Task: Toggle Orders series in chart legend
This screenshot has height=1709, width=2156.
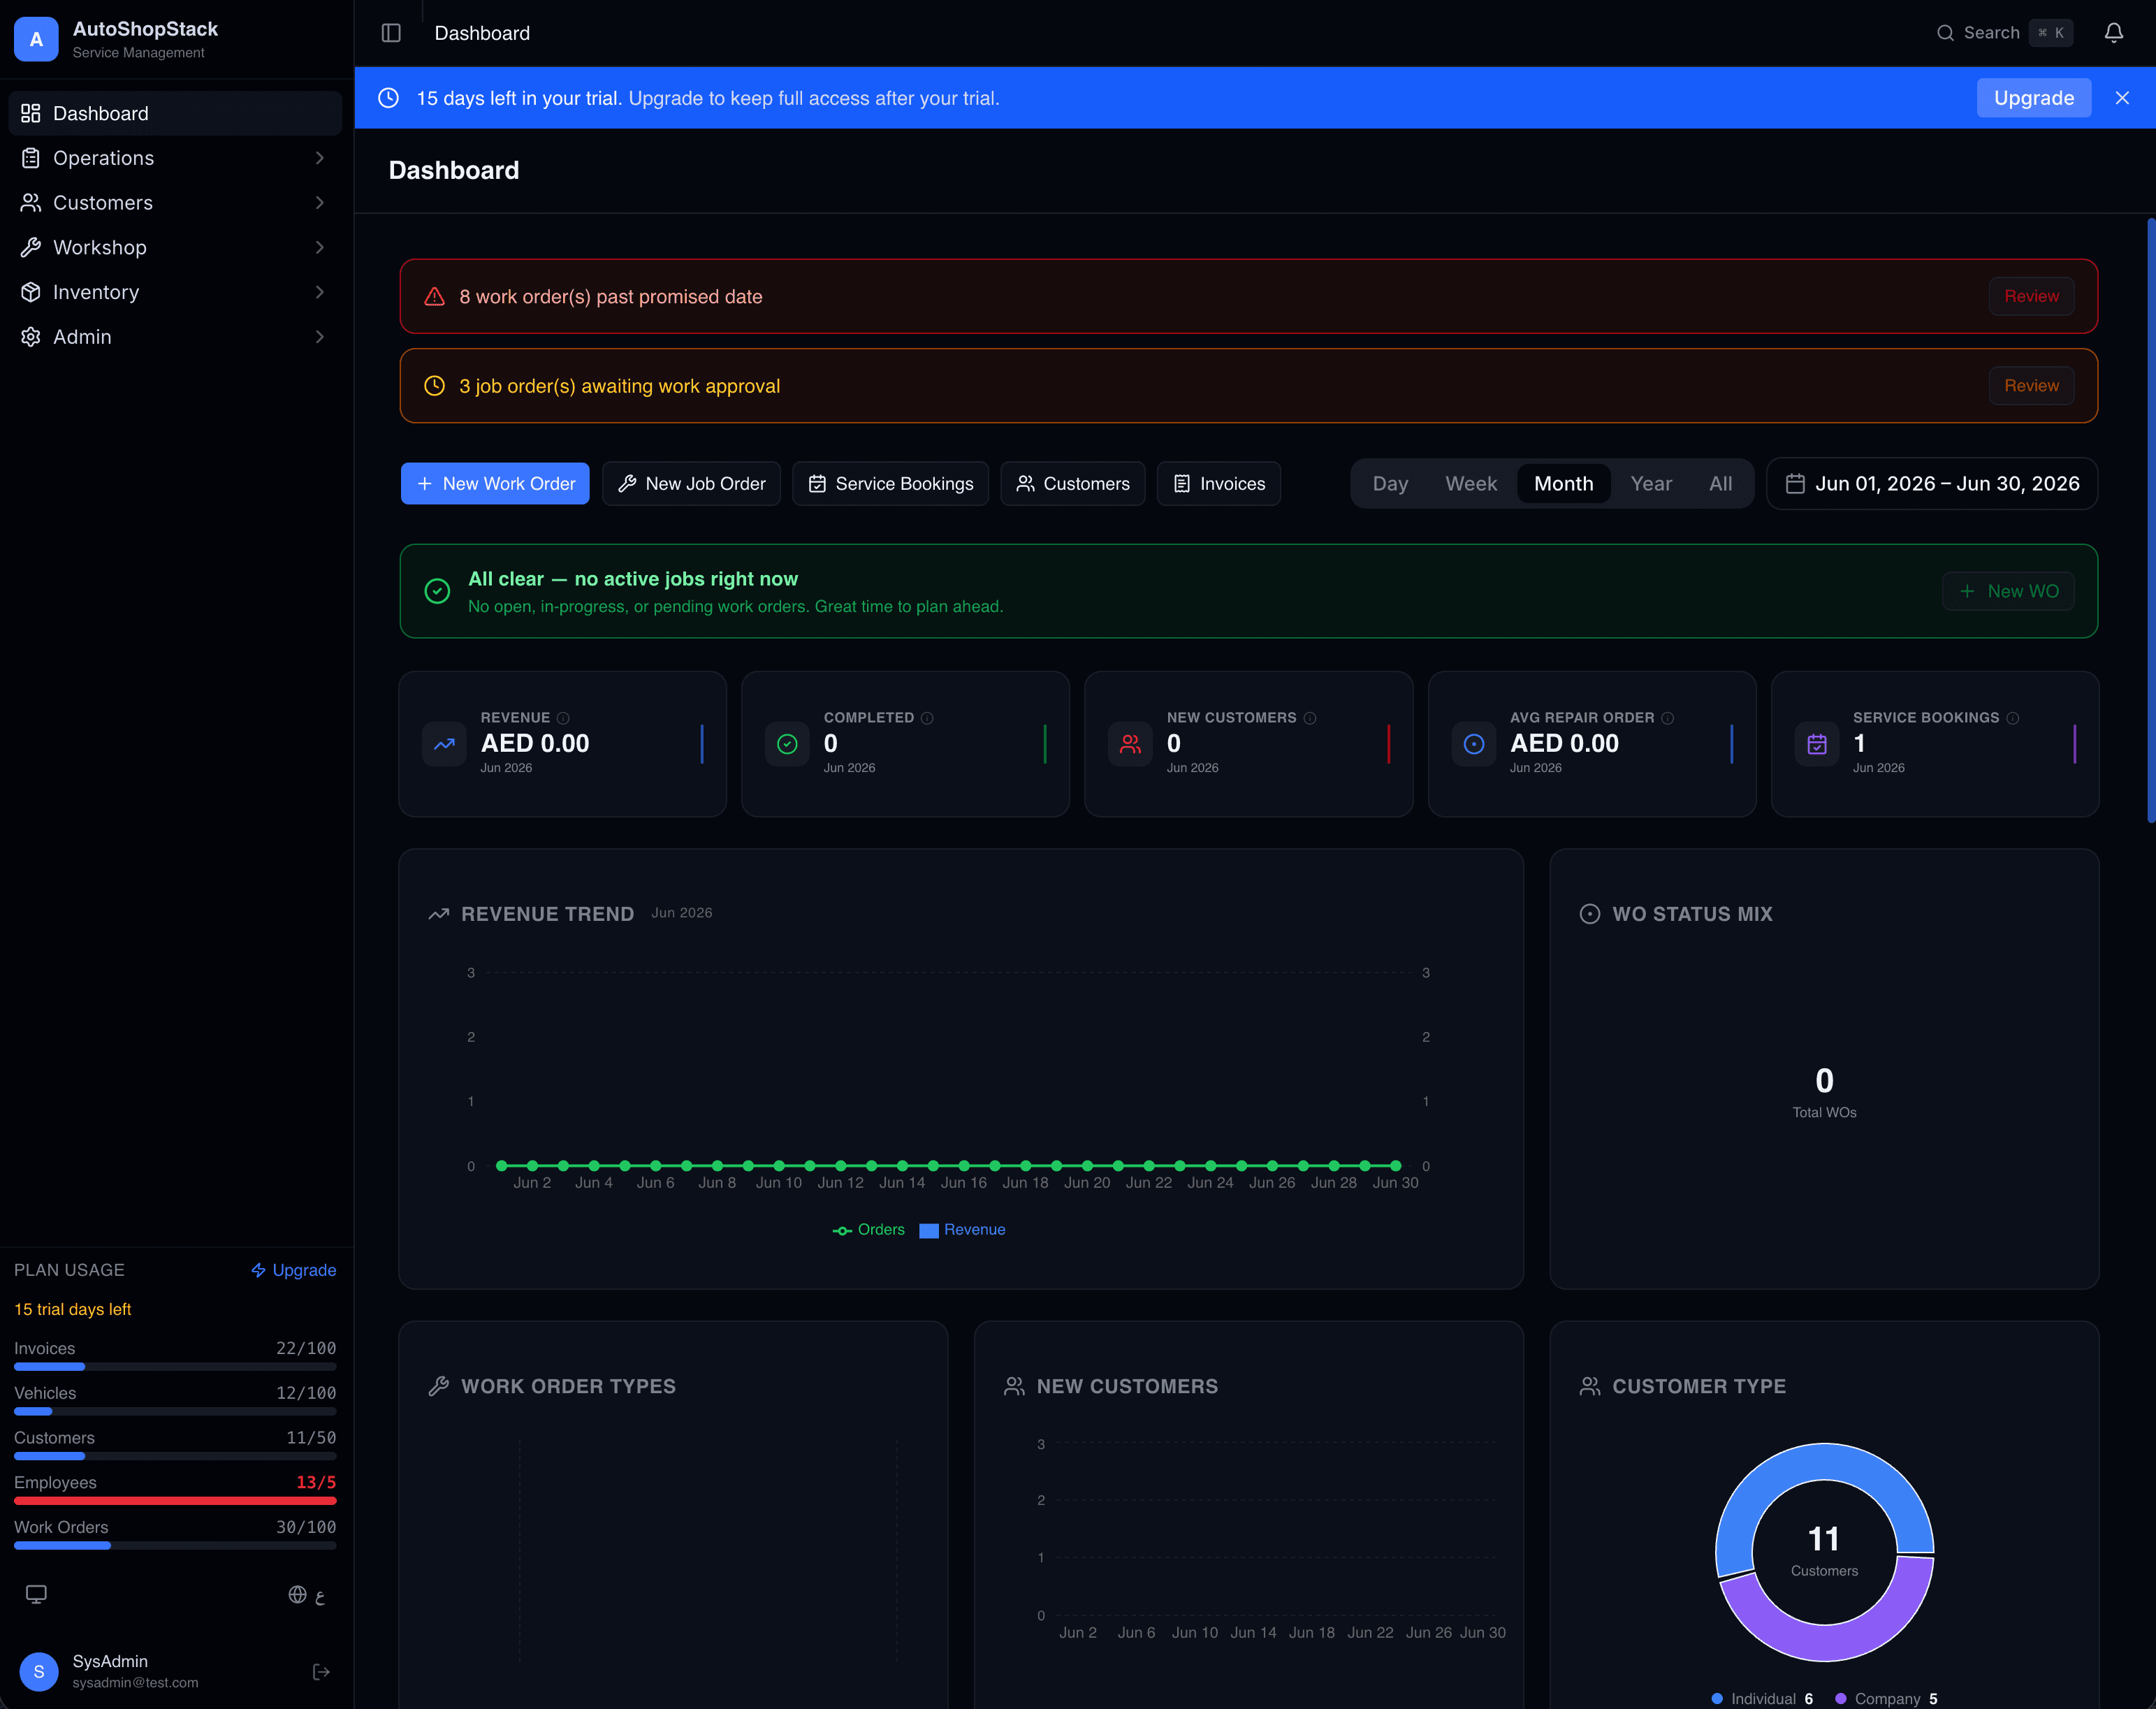Action: click(x=868, y=1230)
